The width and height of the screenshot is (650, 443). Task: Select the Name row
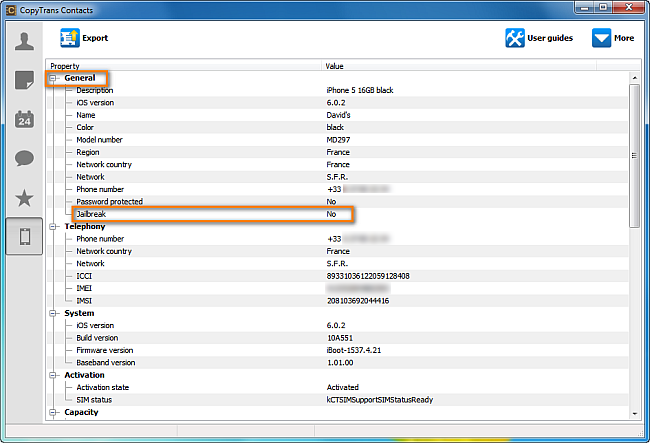pos(338,115)
